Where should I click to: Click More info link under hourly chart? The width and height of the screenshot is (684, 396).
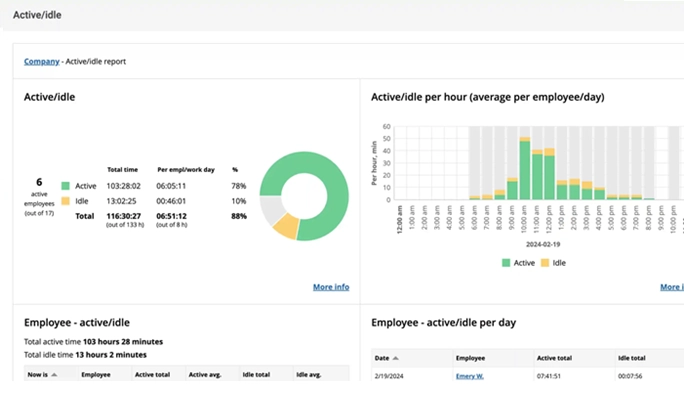pos(672,287)
